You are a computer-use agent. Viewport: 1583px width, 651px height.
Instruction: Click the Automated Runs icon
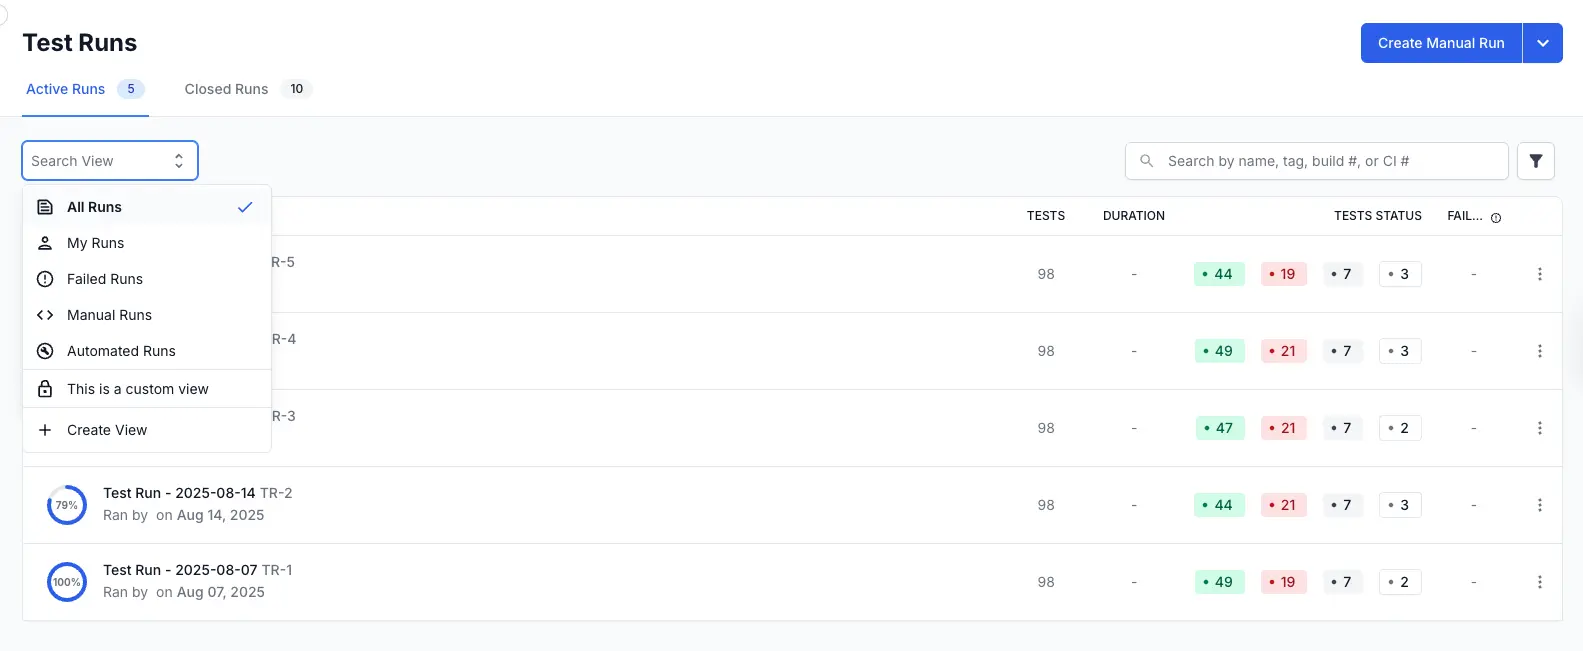(x=45, y=351)
